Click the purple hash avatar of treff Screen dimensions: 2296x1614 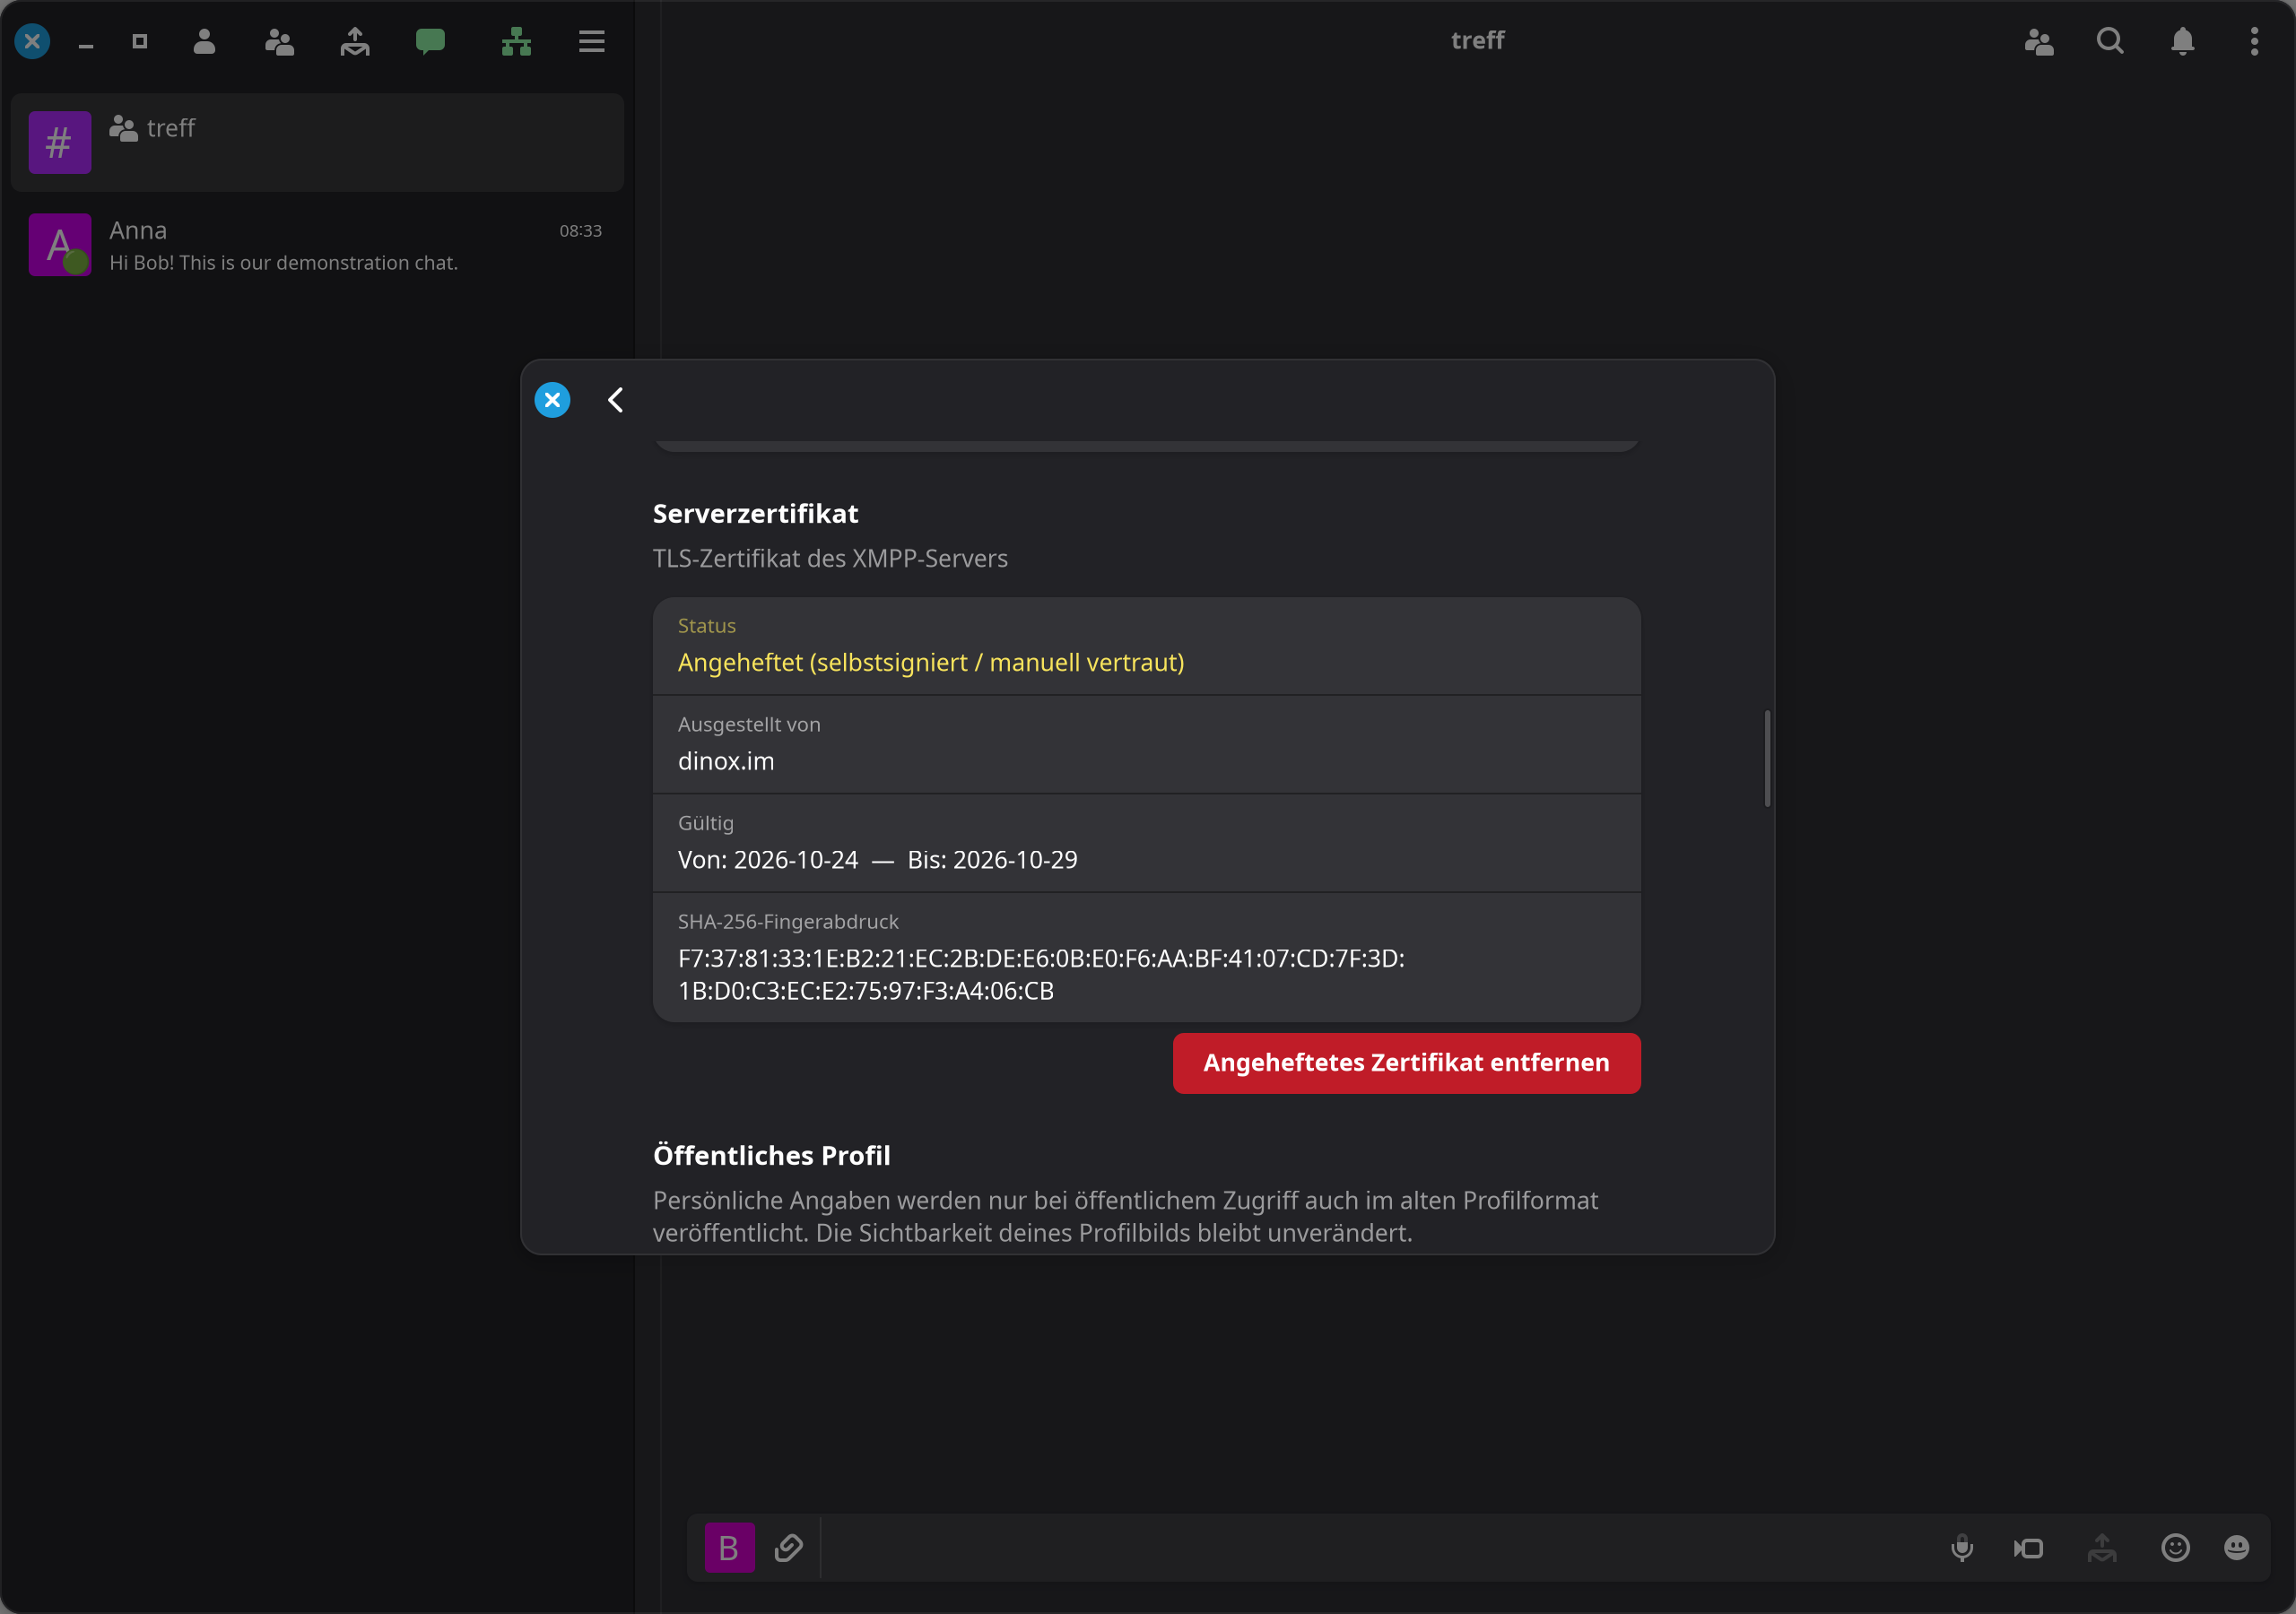click(60, 142)
